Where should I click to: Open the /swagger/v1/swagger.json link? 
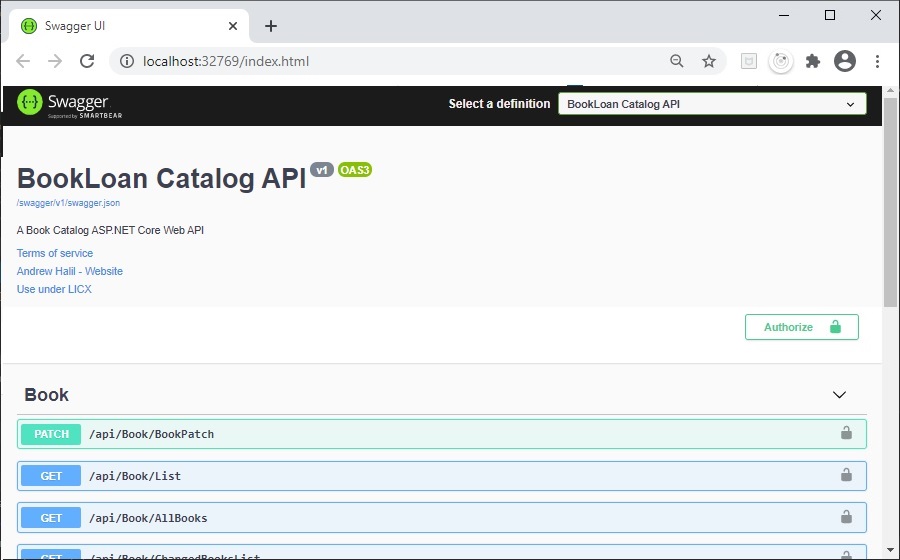pos(68,203)
